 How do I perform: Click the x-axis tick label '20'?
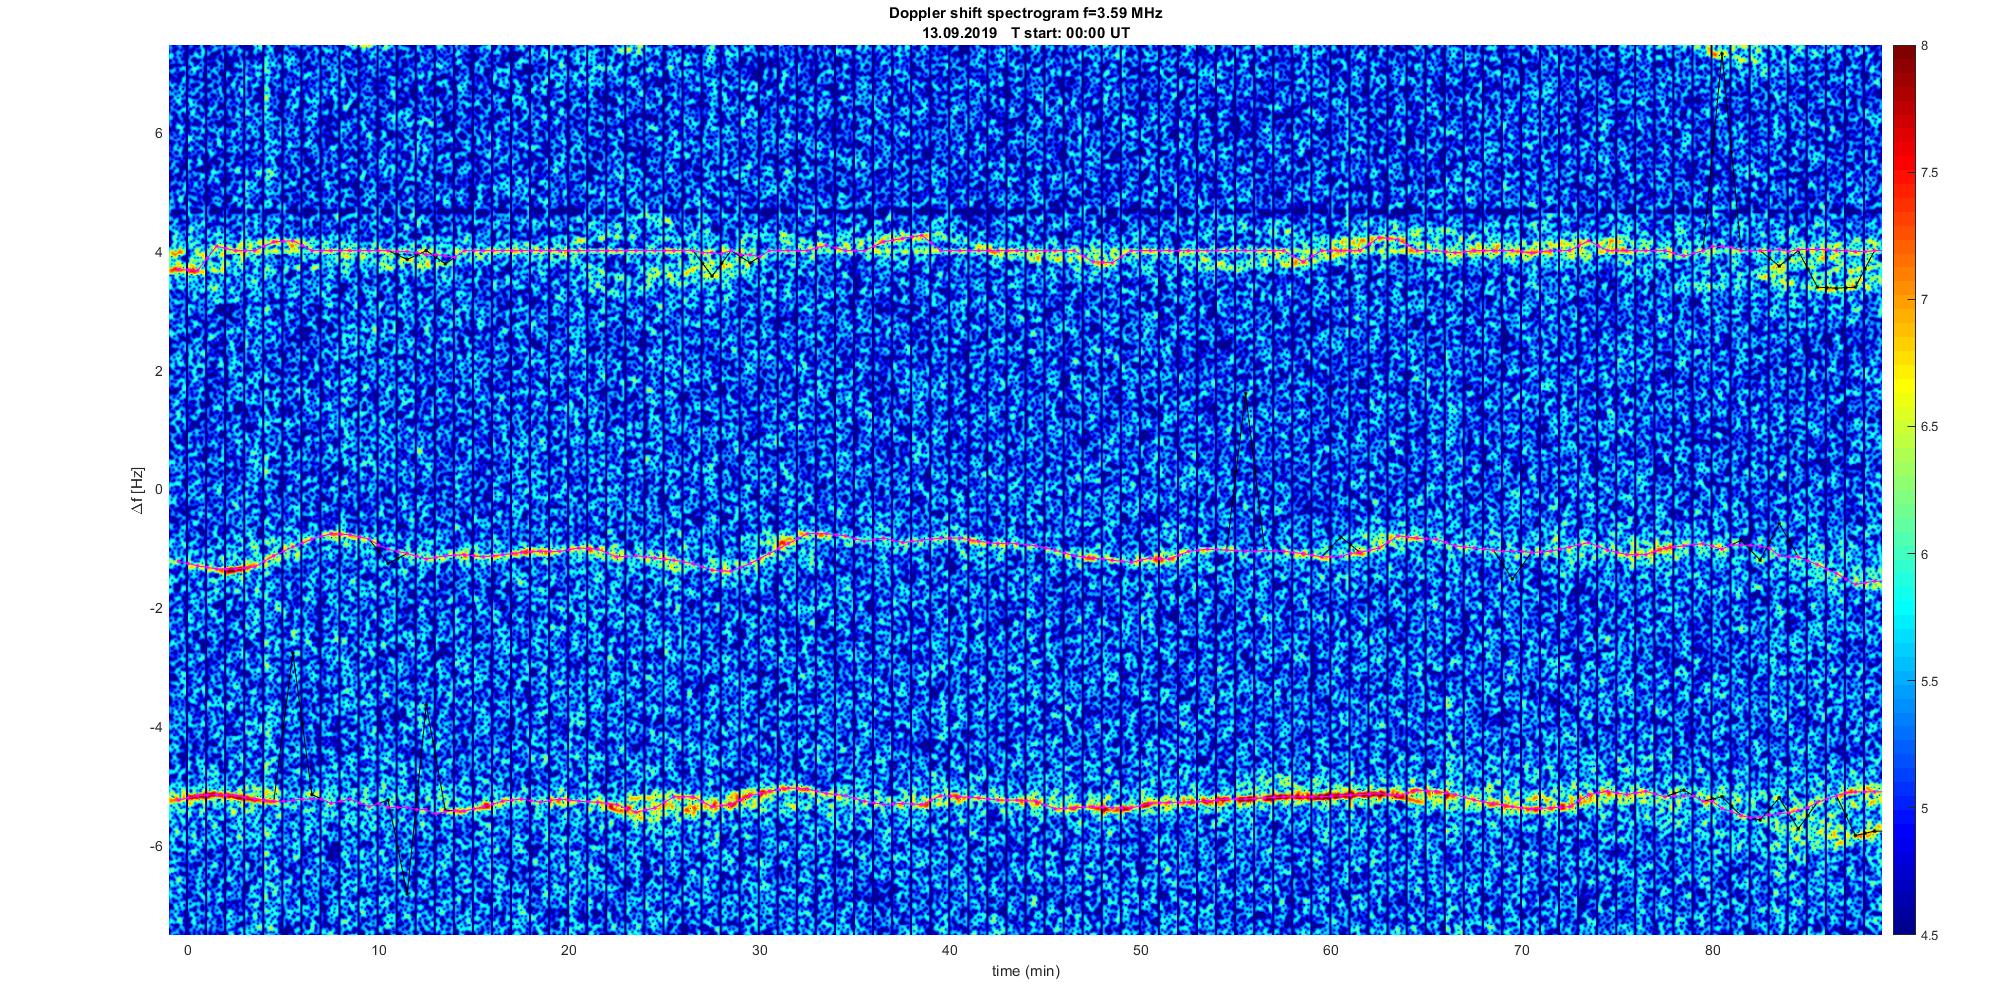568,950
